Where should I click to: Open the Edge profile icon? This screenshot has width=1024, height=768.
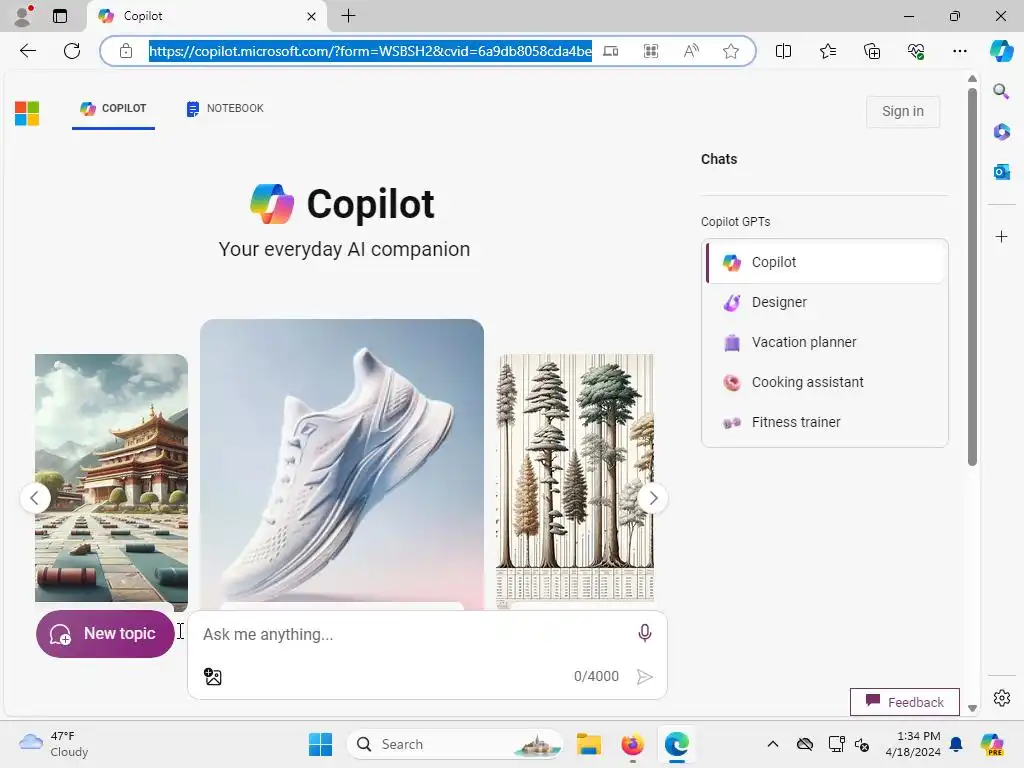[23, 16]
